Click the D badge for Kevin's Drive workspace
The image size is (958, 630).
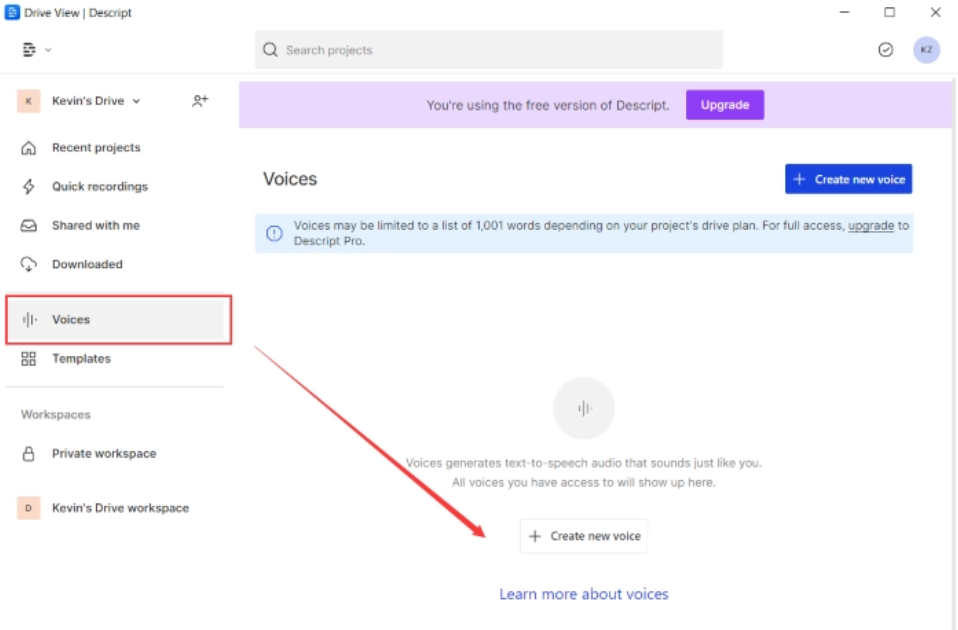pyautogui.click(x=29, y=508)
